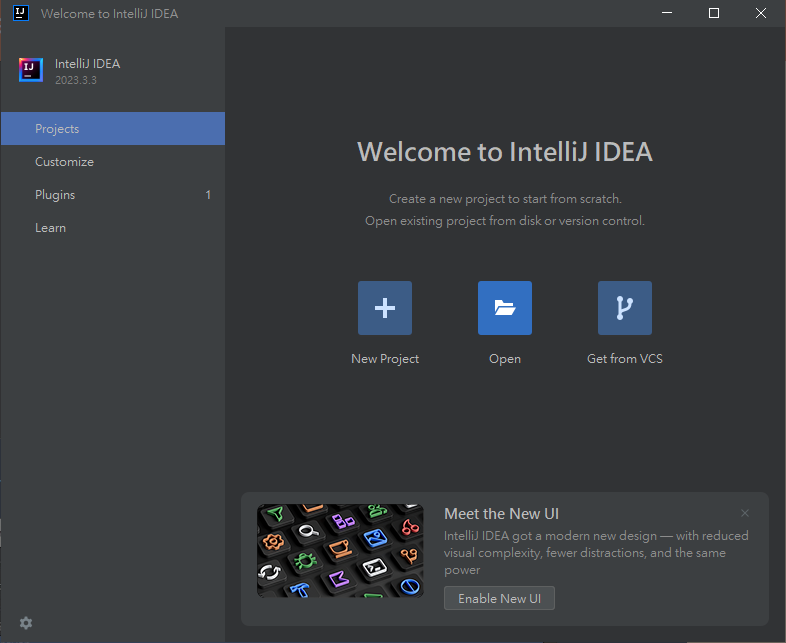This screenshot has height=643, width=786.
Task: Click the Enable New UI button
Action: pyautogui.click(x=499, y=598)
